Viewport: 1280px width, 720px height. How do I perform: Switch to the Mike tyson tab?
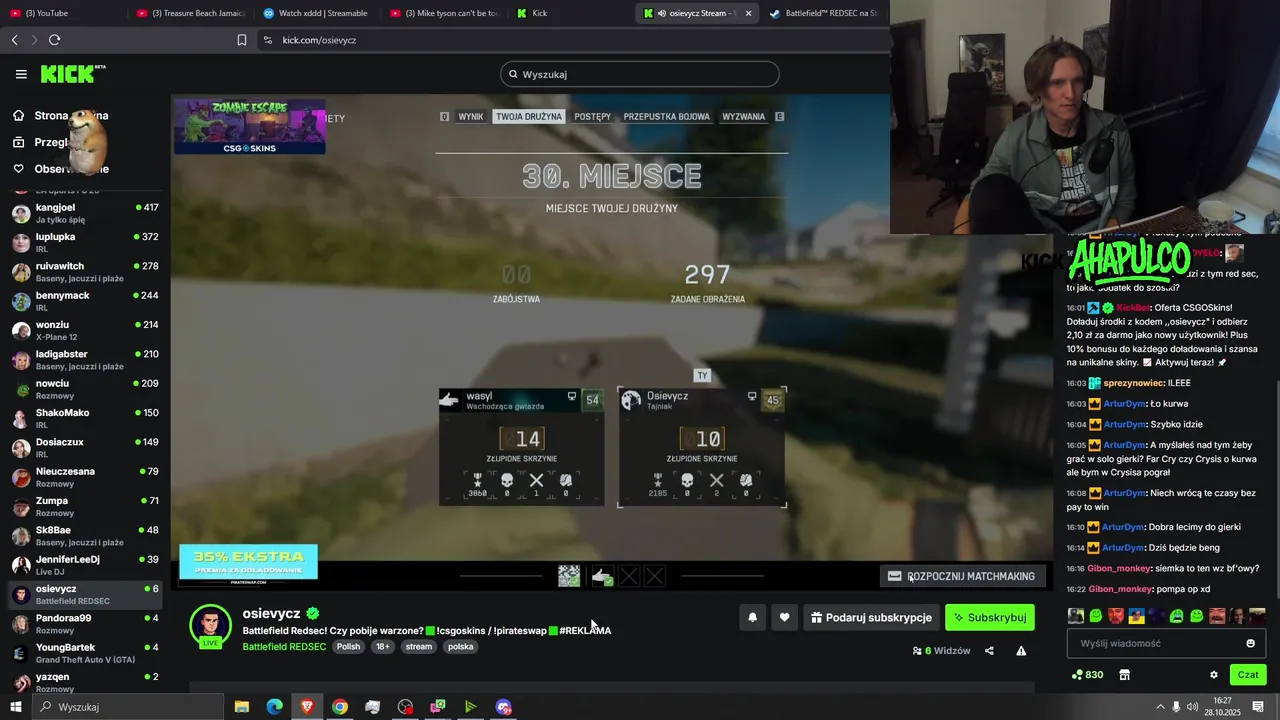click(x=444, y=13)
